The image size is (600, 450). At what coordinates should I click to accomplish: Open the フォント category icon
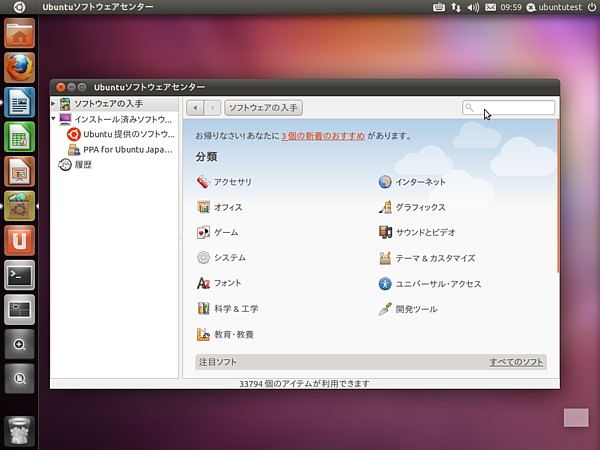click(x=203, y=283)
